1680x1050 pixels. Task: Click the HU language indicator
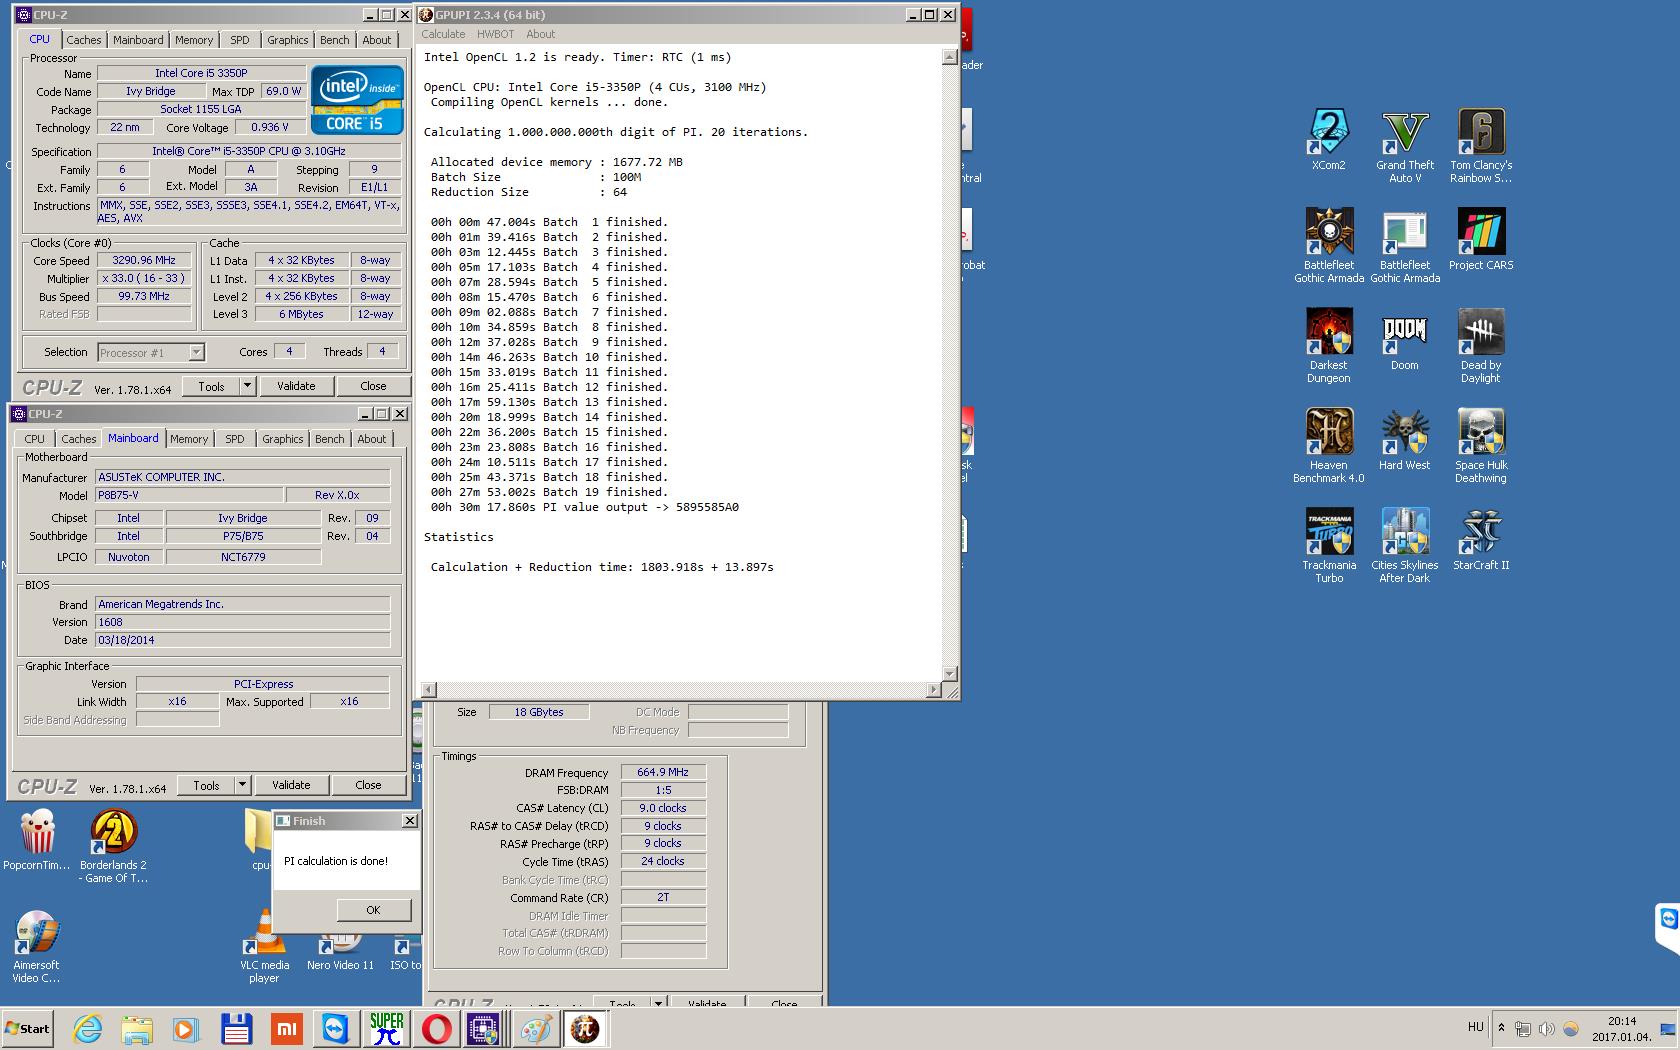(1475, 1027)
